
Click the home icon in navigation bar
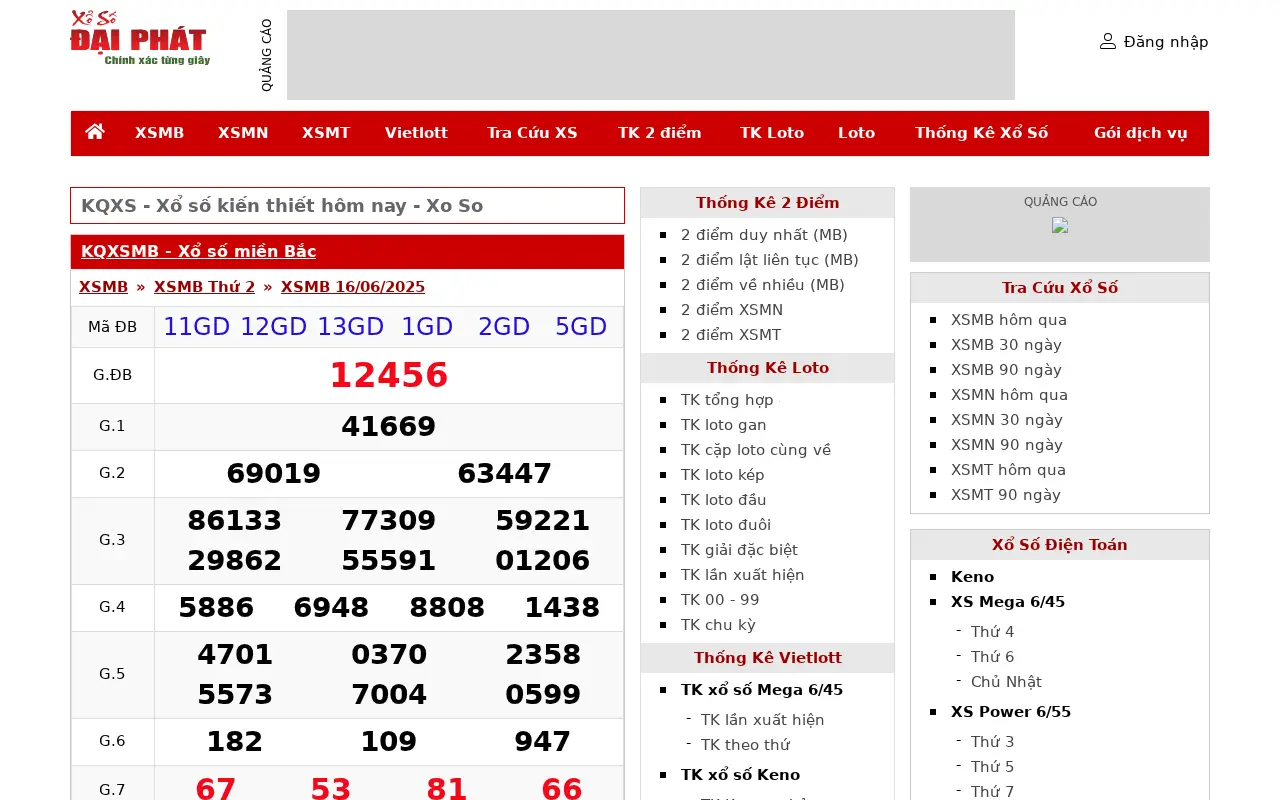(x=95, y=132)
